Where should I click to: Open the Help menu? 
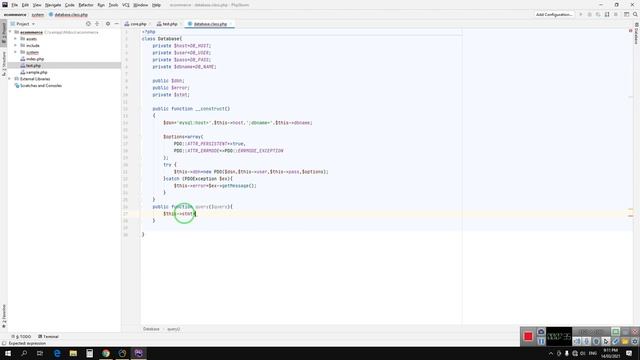pos(156,5)
